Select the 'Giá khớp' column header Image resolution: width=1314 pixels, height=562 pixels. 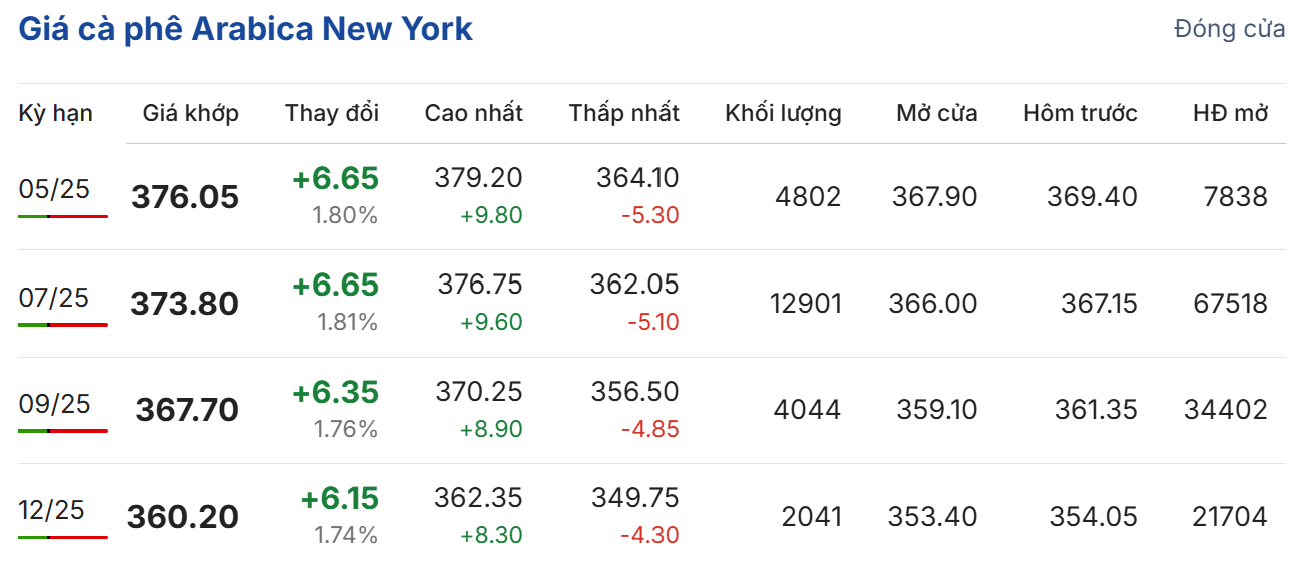(190, 113)
